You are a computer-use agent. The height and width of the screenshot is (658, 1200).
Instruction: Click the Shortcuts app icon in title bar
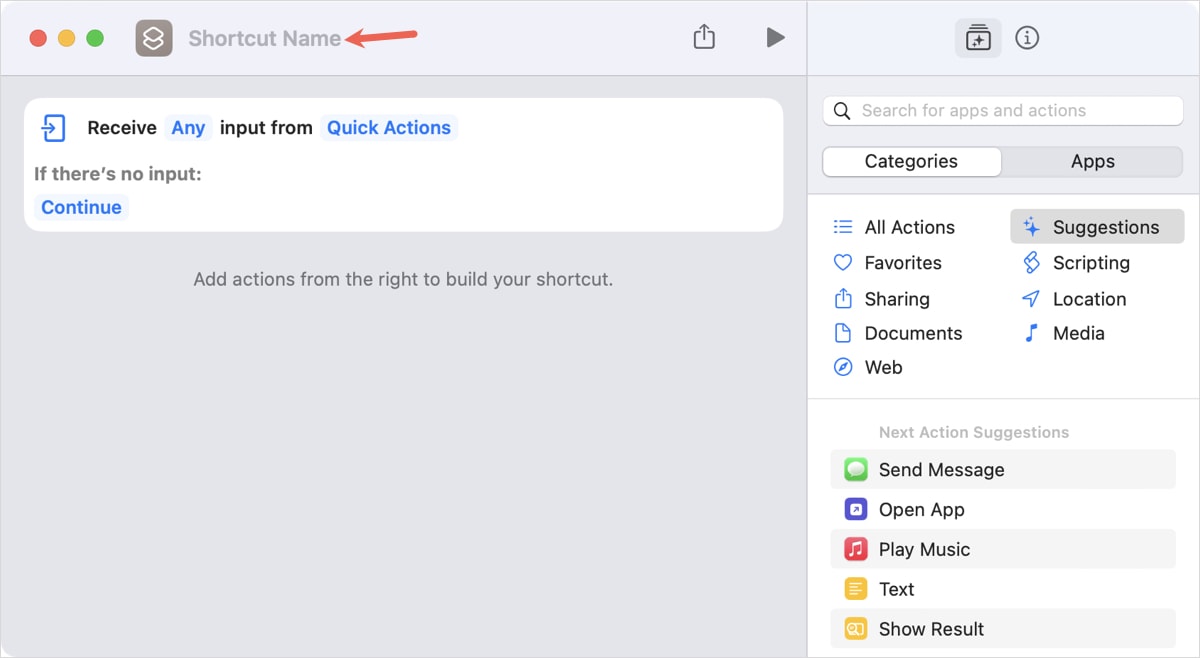coord(154,38)
